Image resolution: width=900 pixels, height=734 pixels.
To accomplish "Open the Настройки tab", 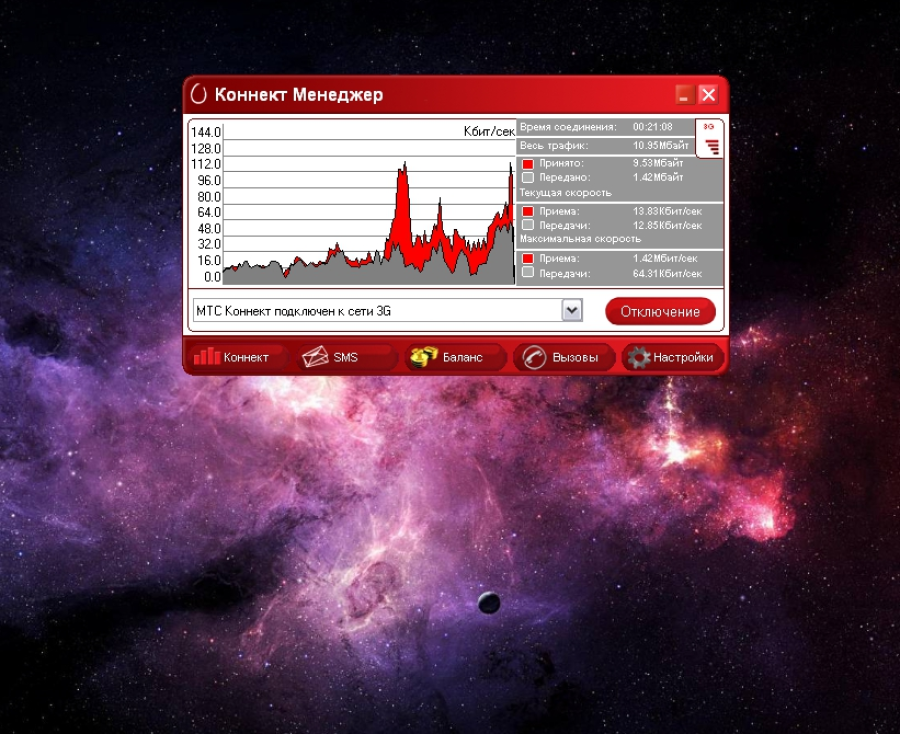I will click(x=673, y=357).
